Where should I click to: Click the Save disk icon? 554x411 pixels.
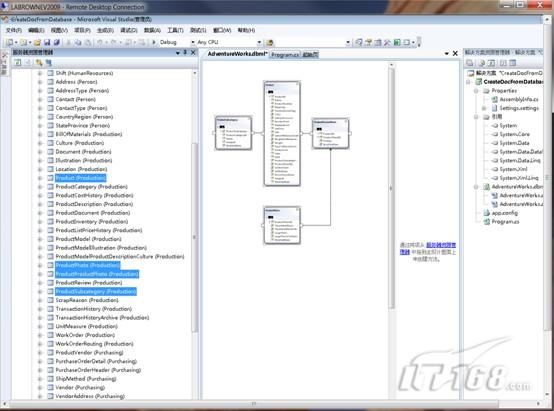pos(47,42)
